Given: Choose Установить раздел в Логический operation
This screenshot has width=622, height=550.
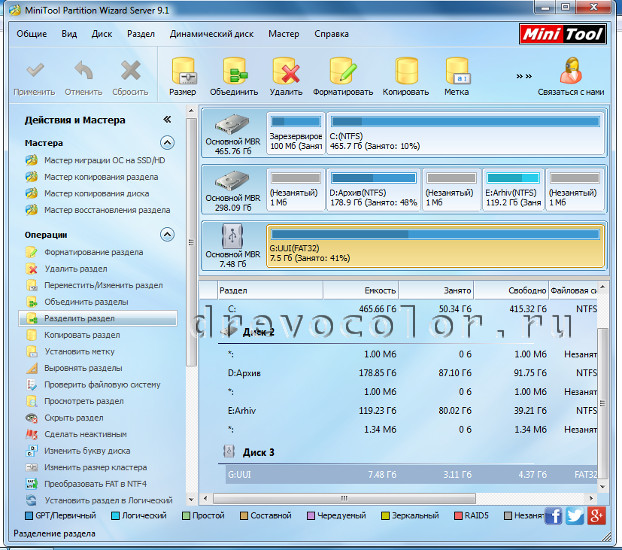Looking at the screenshot, I should (x=99, y=500).
